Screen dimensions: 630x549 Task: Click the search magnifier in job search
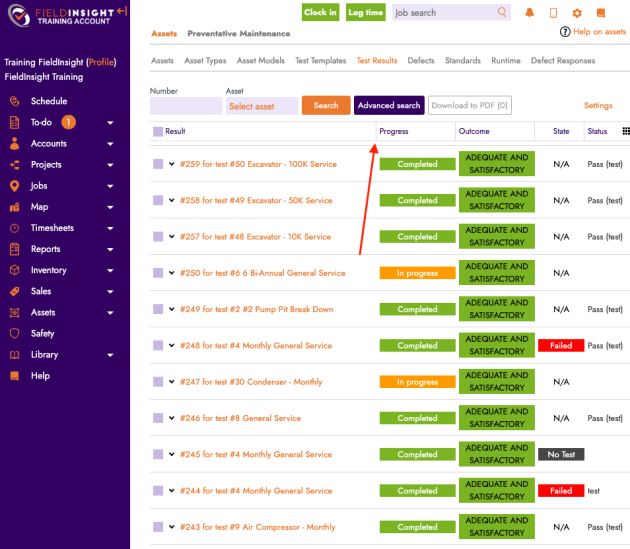click(502, 13)
